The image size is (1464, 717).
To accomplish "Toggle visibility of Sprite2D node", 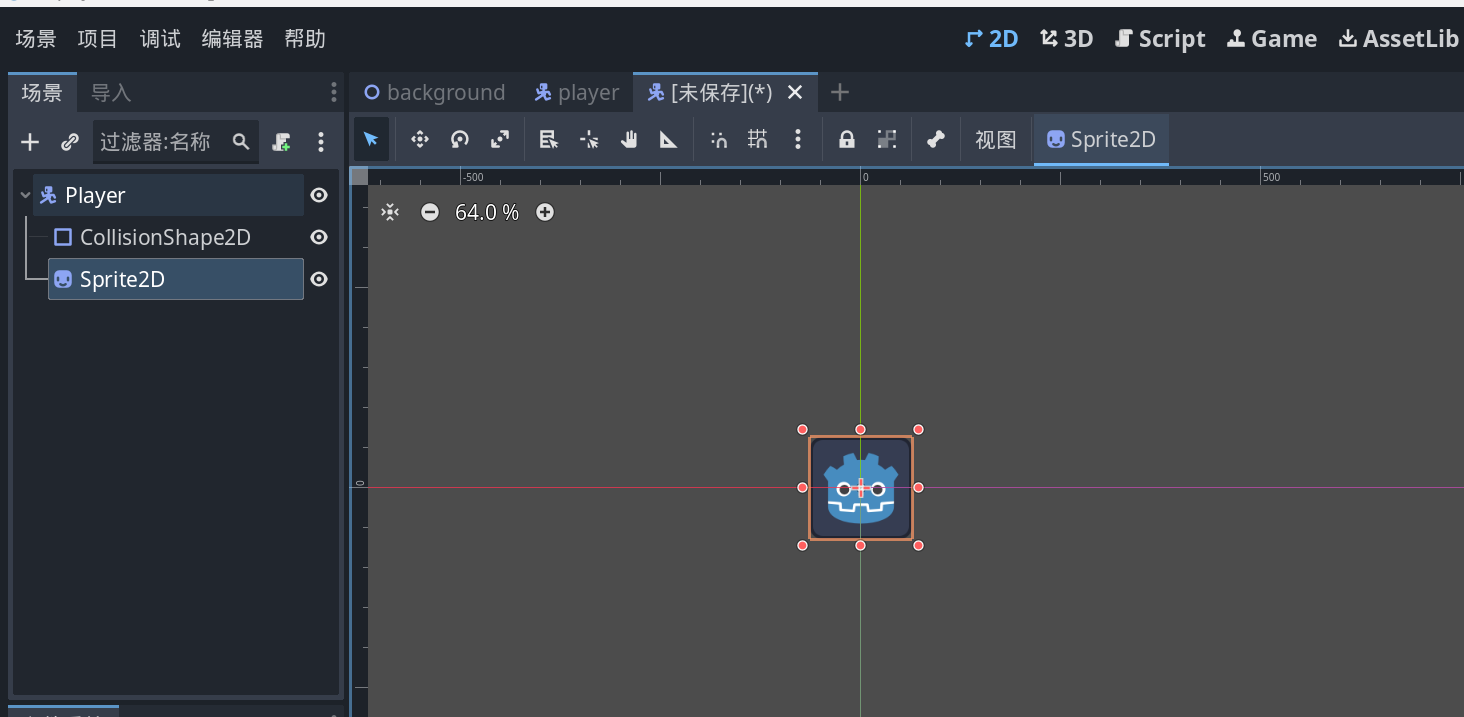I will [319, 279].
